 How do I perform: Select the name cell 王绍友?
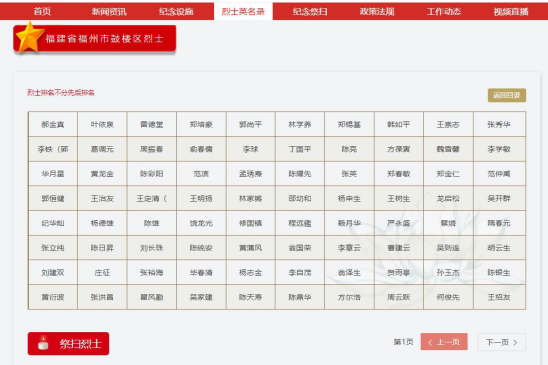[499, 297]
